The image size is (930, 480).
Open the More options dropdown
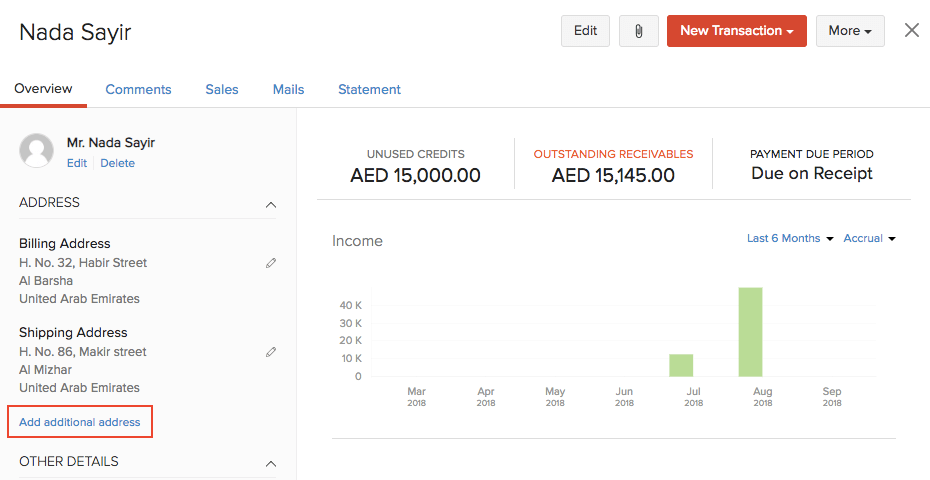point(849,31)
